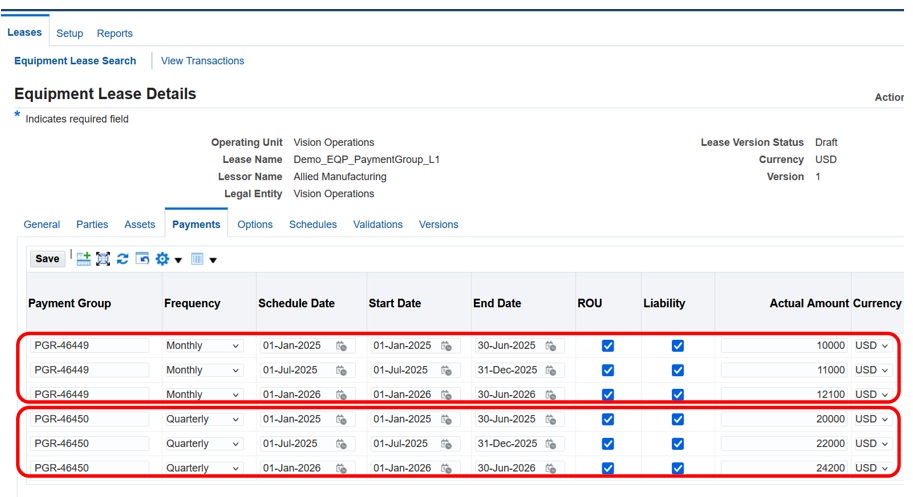Click the blue gear settings icon
913x497 pixels.
click(x=162, y=259)
